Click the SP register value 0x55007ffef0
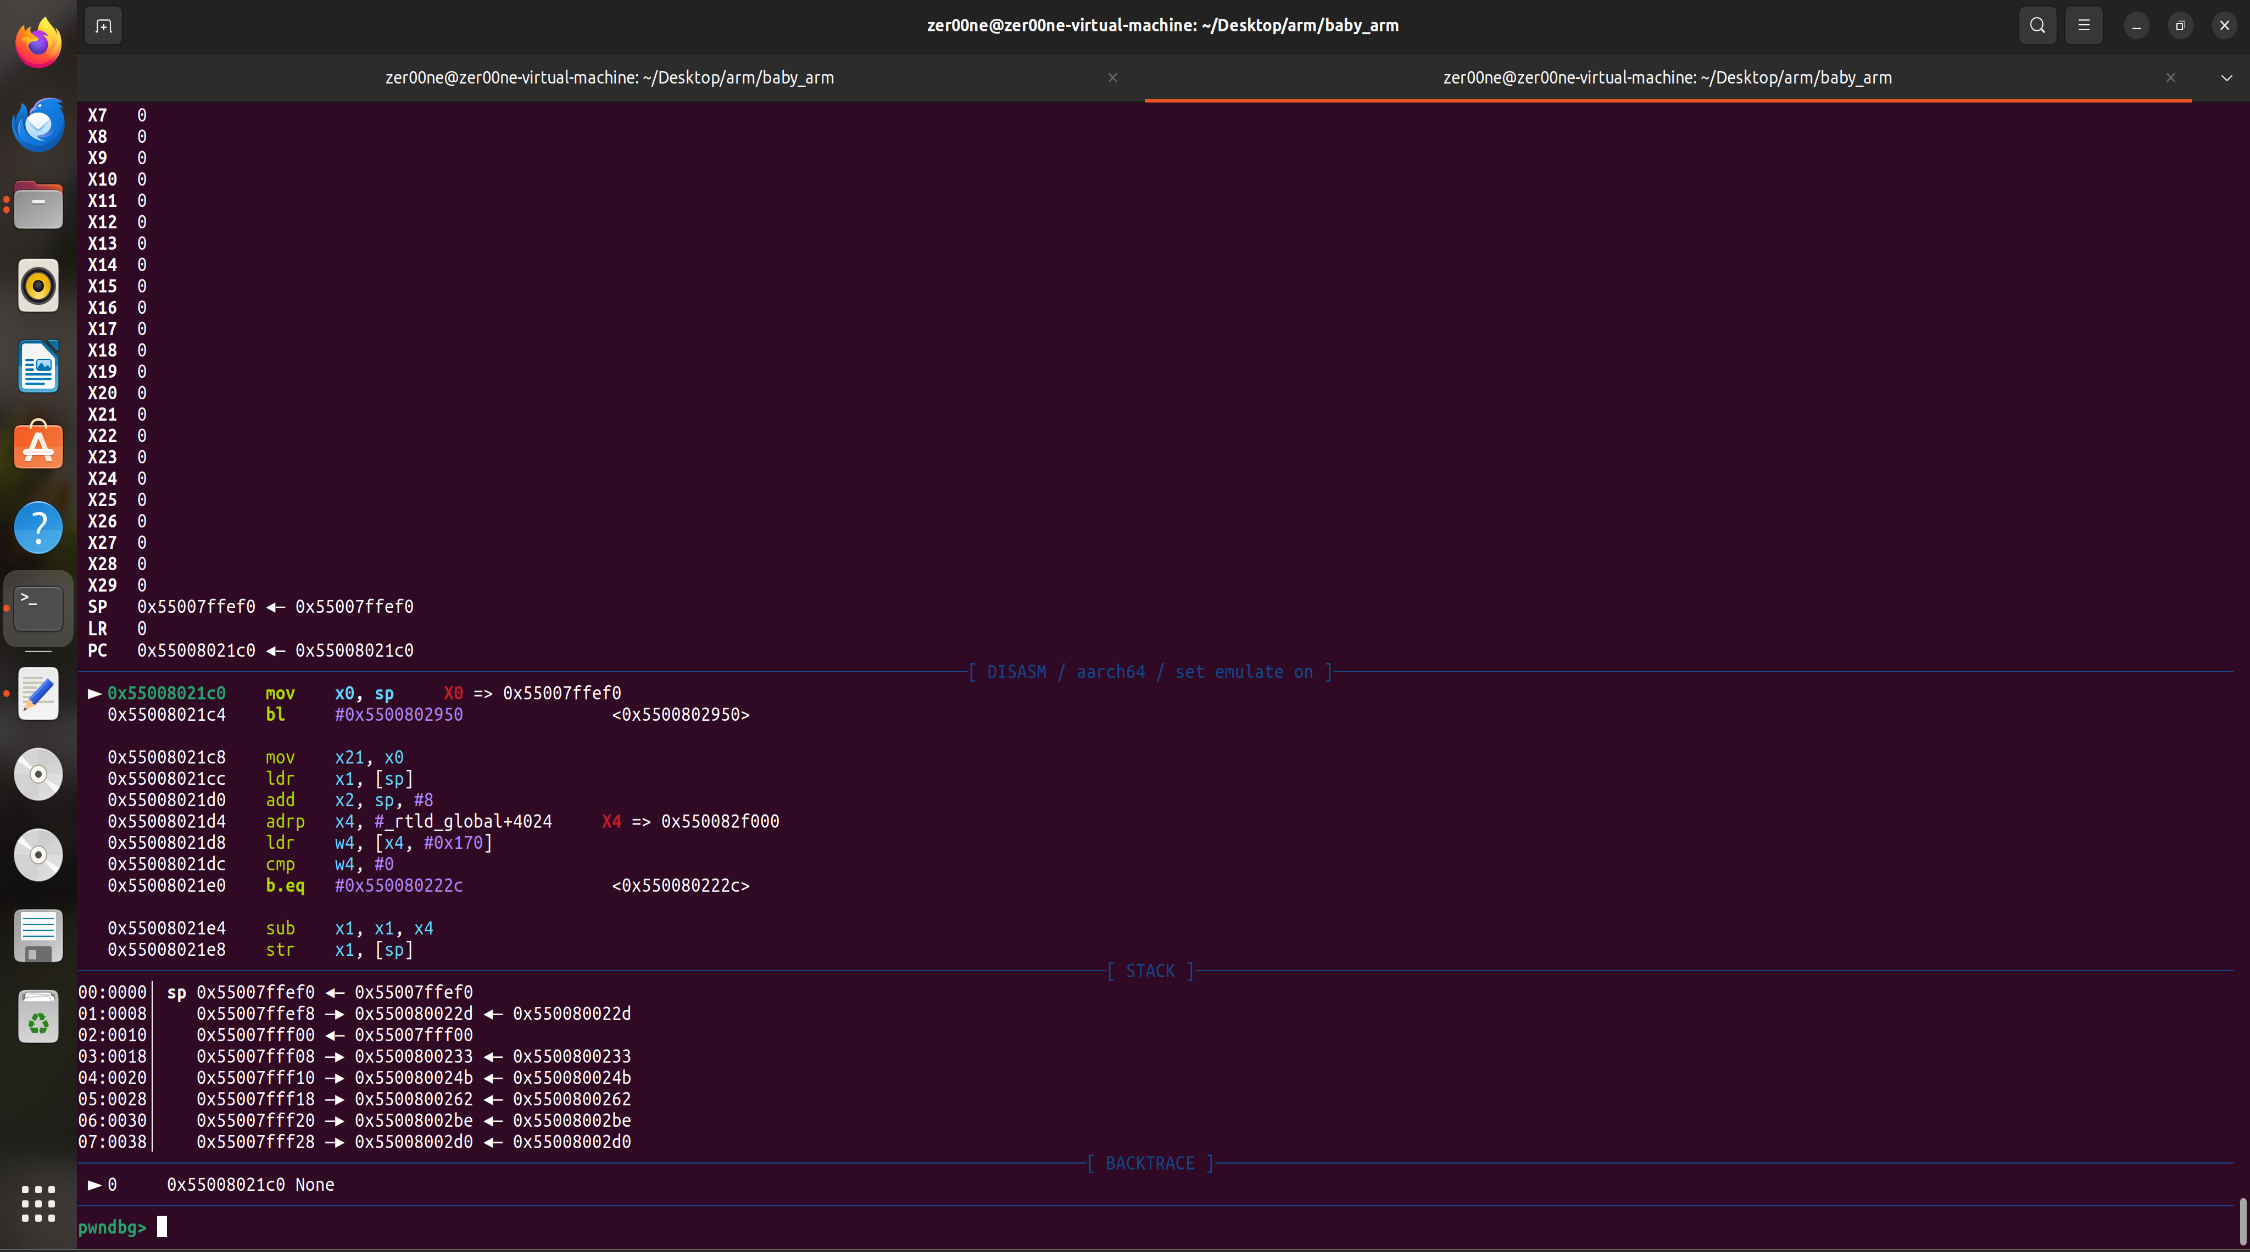This screenshot has width=2250, height=1252. [x=196, y=607]
